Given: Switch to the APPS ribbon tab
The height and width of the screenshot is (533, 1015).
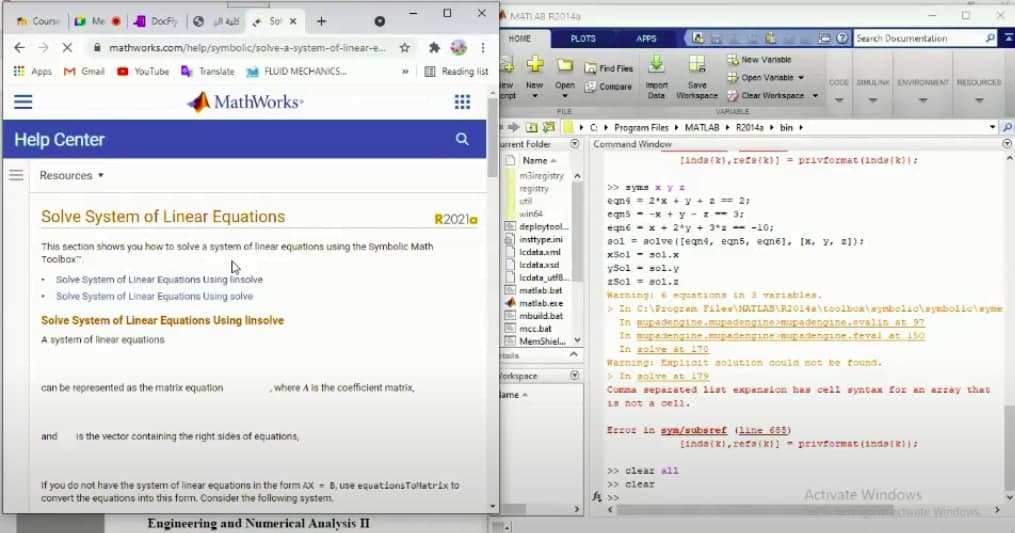Looking at the screenshot, I should point(646,38).
